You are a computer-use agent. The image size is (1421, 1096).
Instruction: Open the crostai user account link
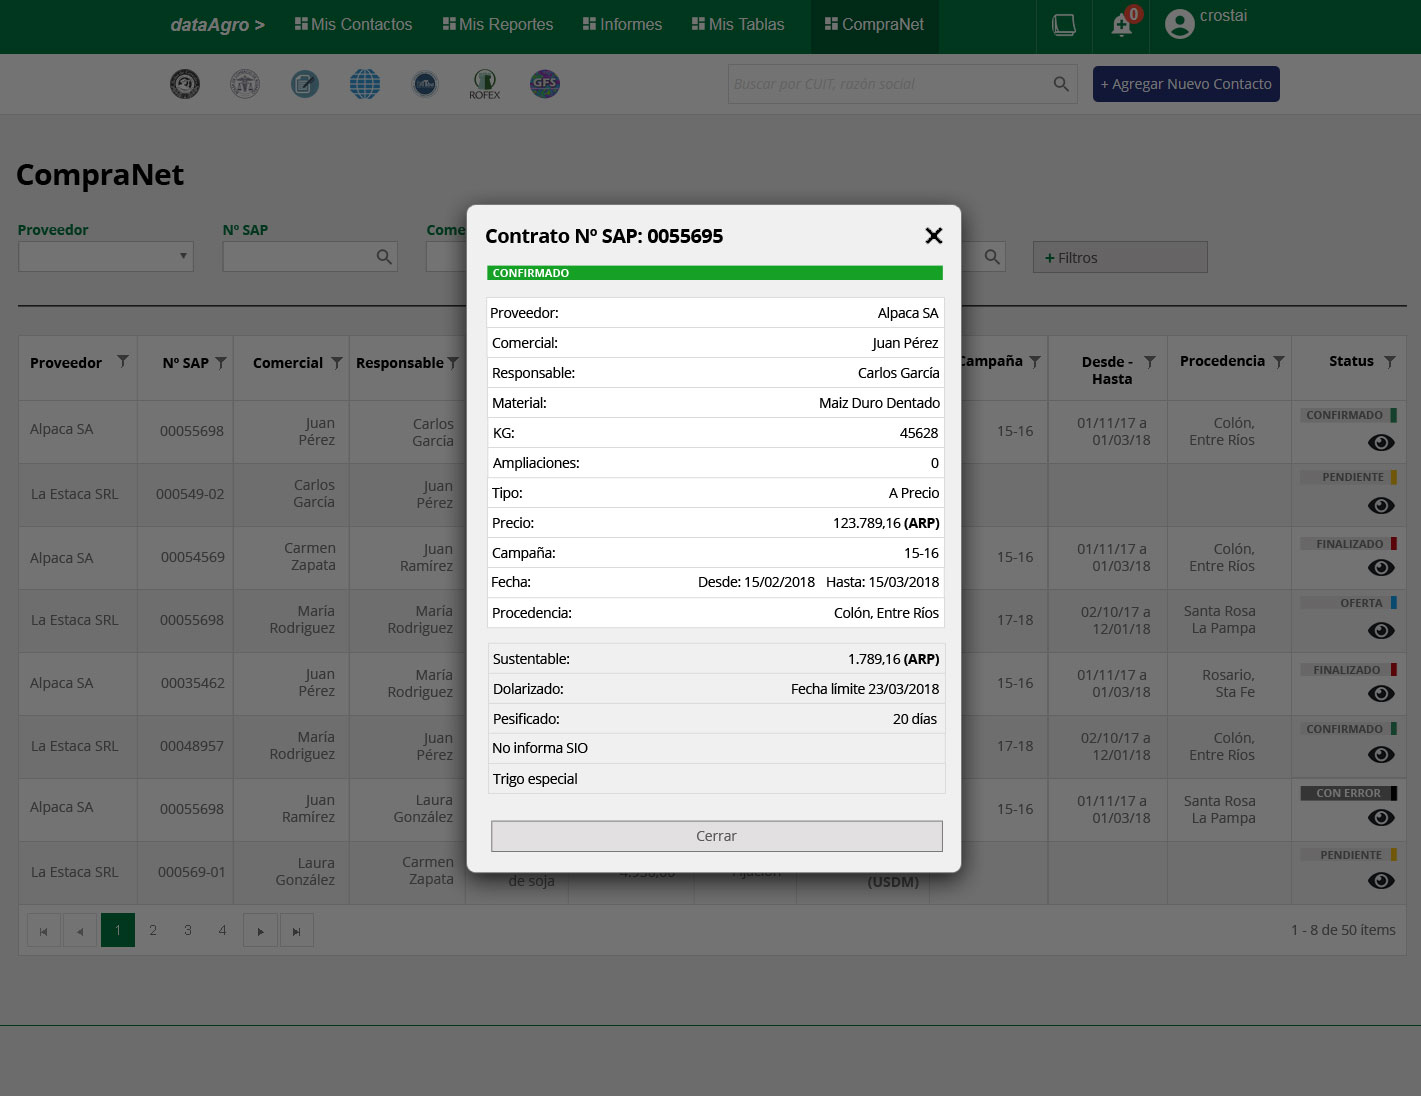tap(1223, 16)
